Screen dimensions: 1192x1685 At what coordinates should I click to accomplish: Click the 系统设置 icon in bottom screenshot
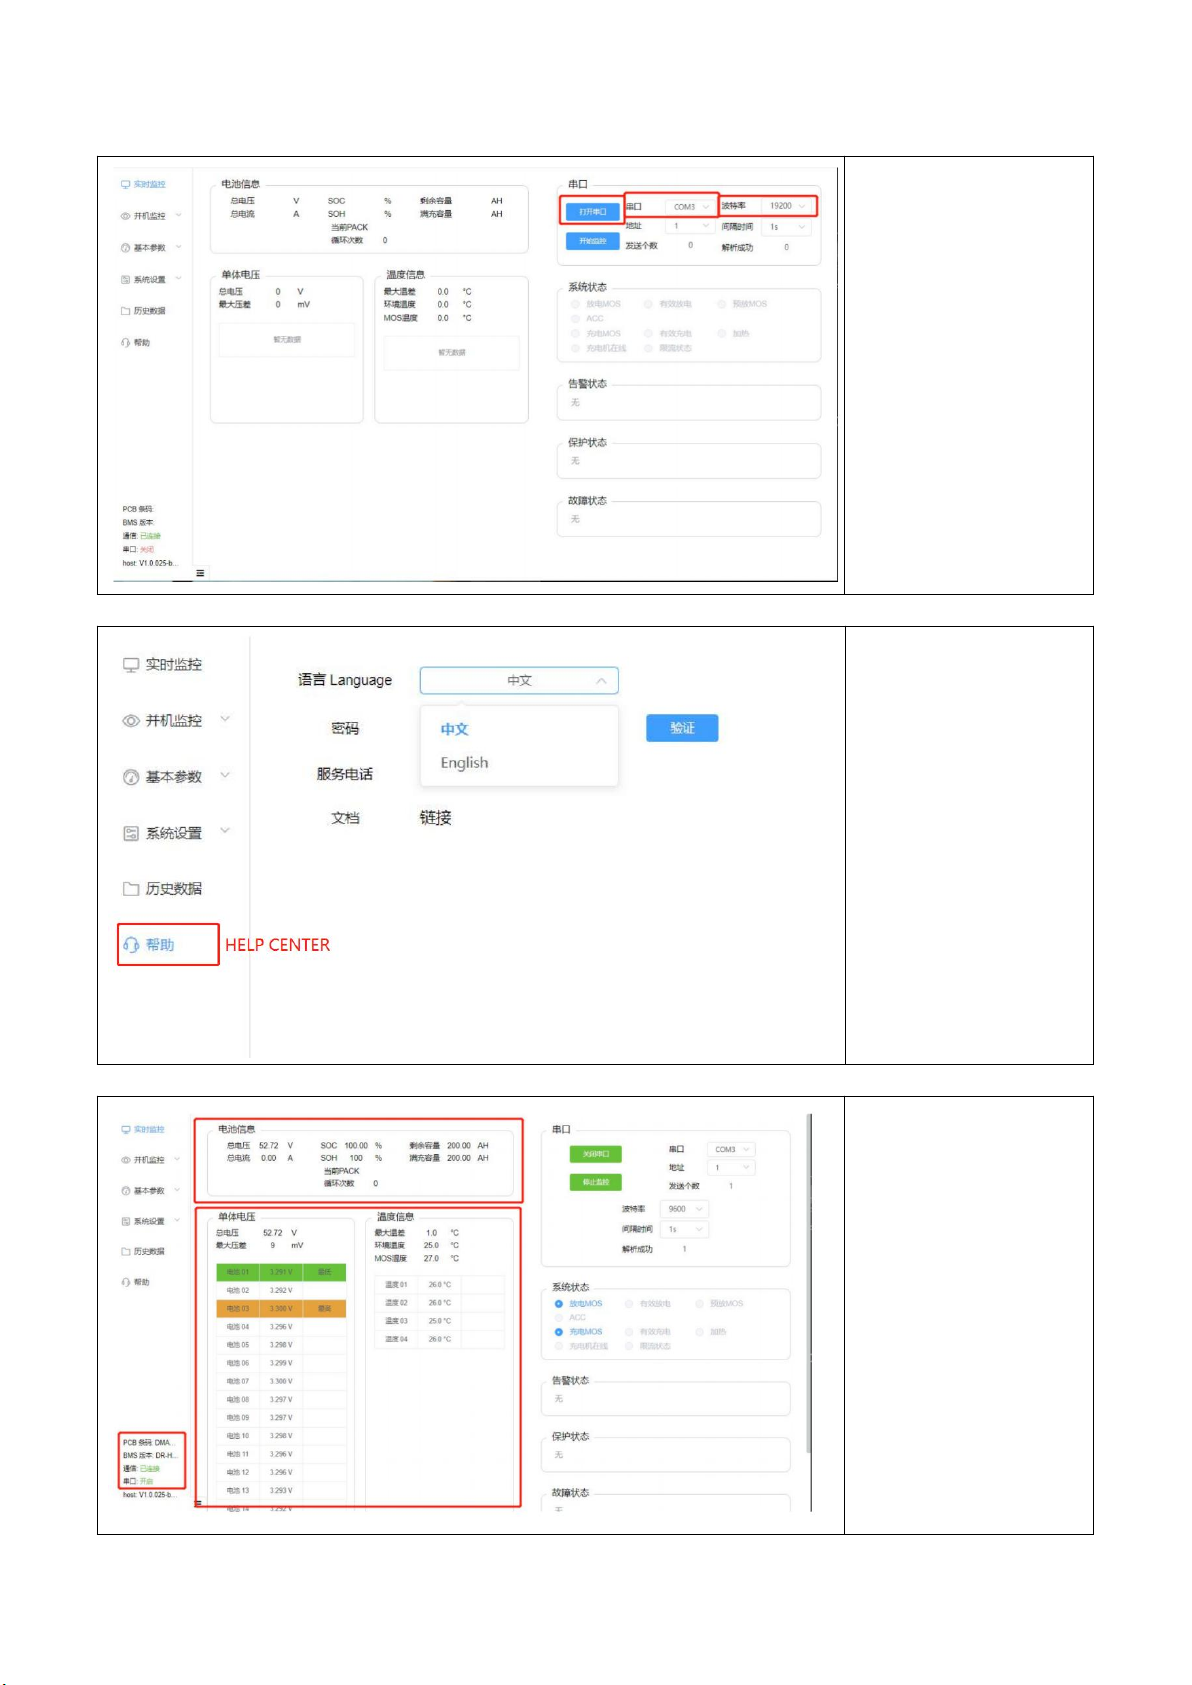tap(125, 1221)
